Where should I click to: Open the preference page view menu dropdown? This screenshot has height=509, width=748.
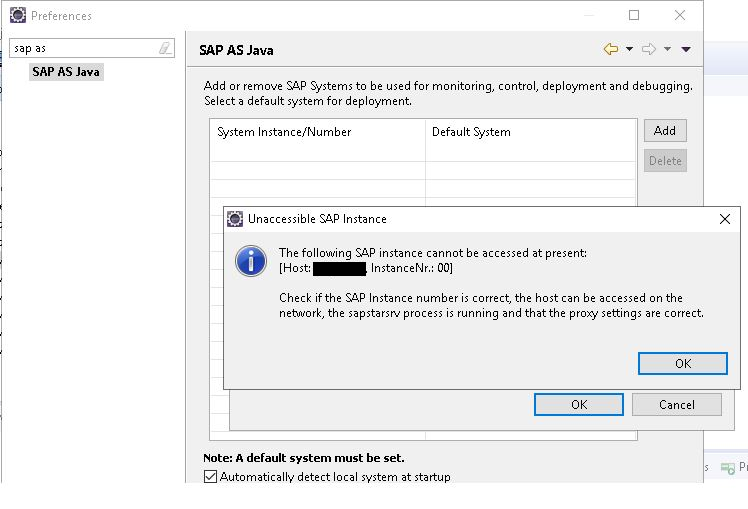(686, 49)
